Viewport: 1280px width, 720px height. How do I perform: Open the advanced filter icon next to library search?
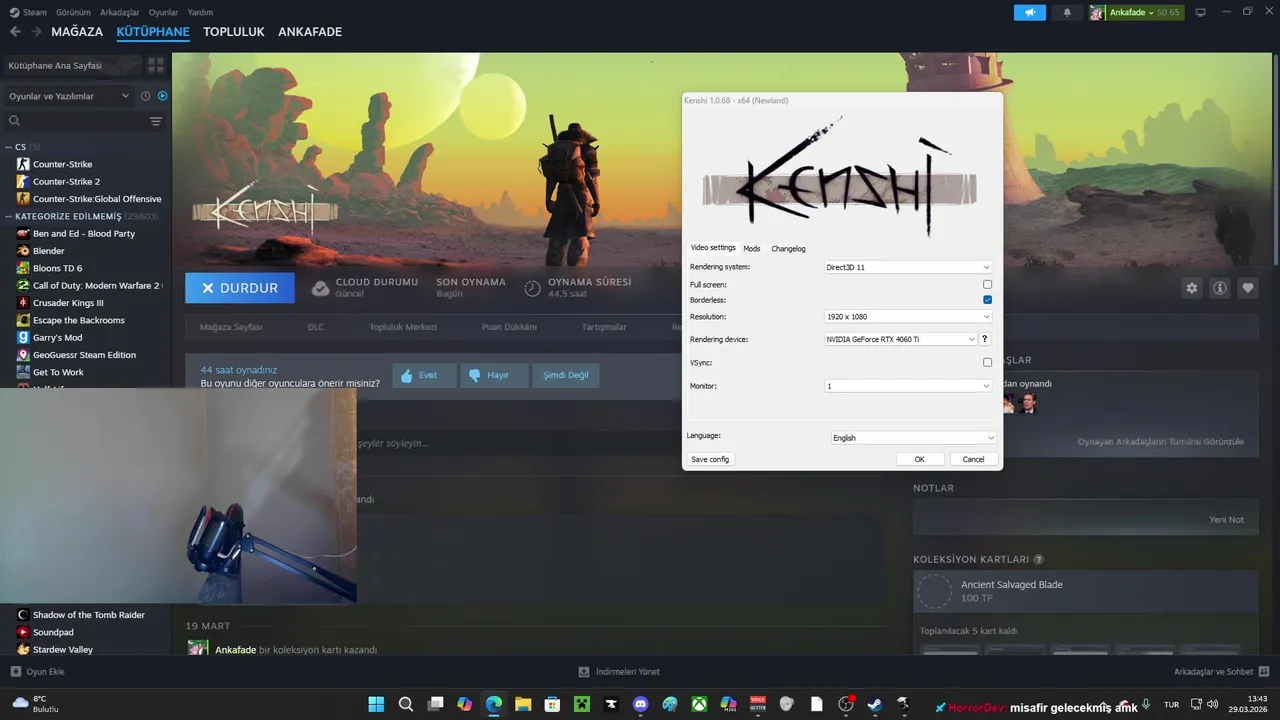coord(156,121)
